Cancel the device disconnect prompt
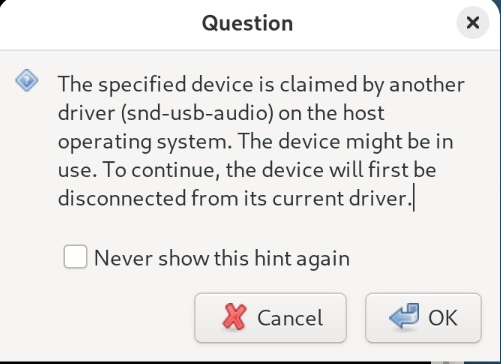 [x=270, y=318]
